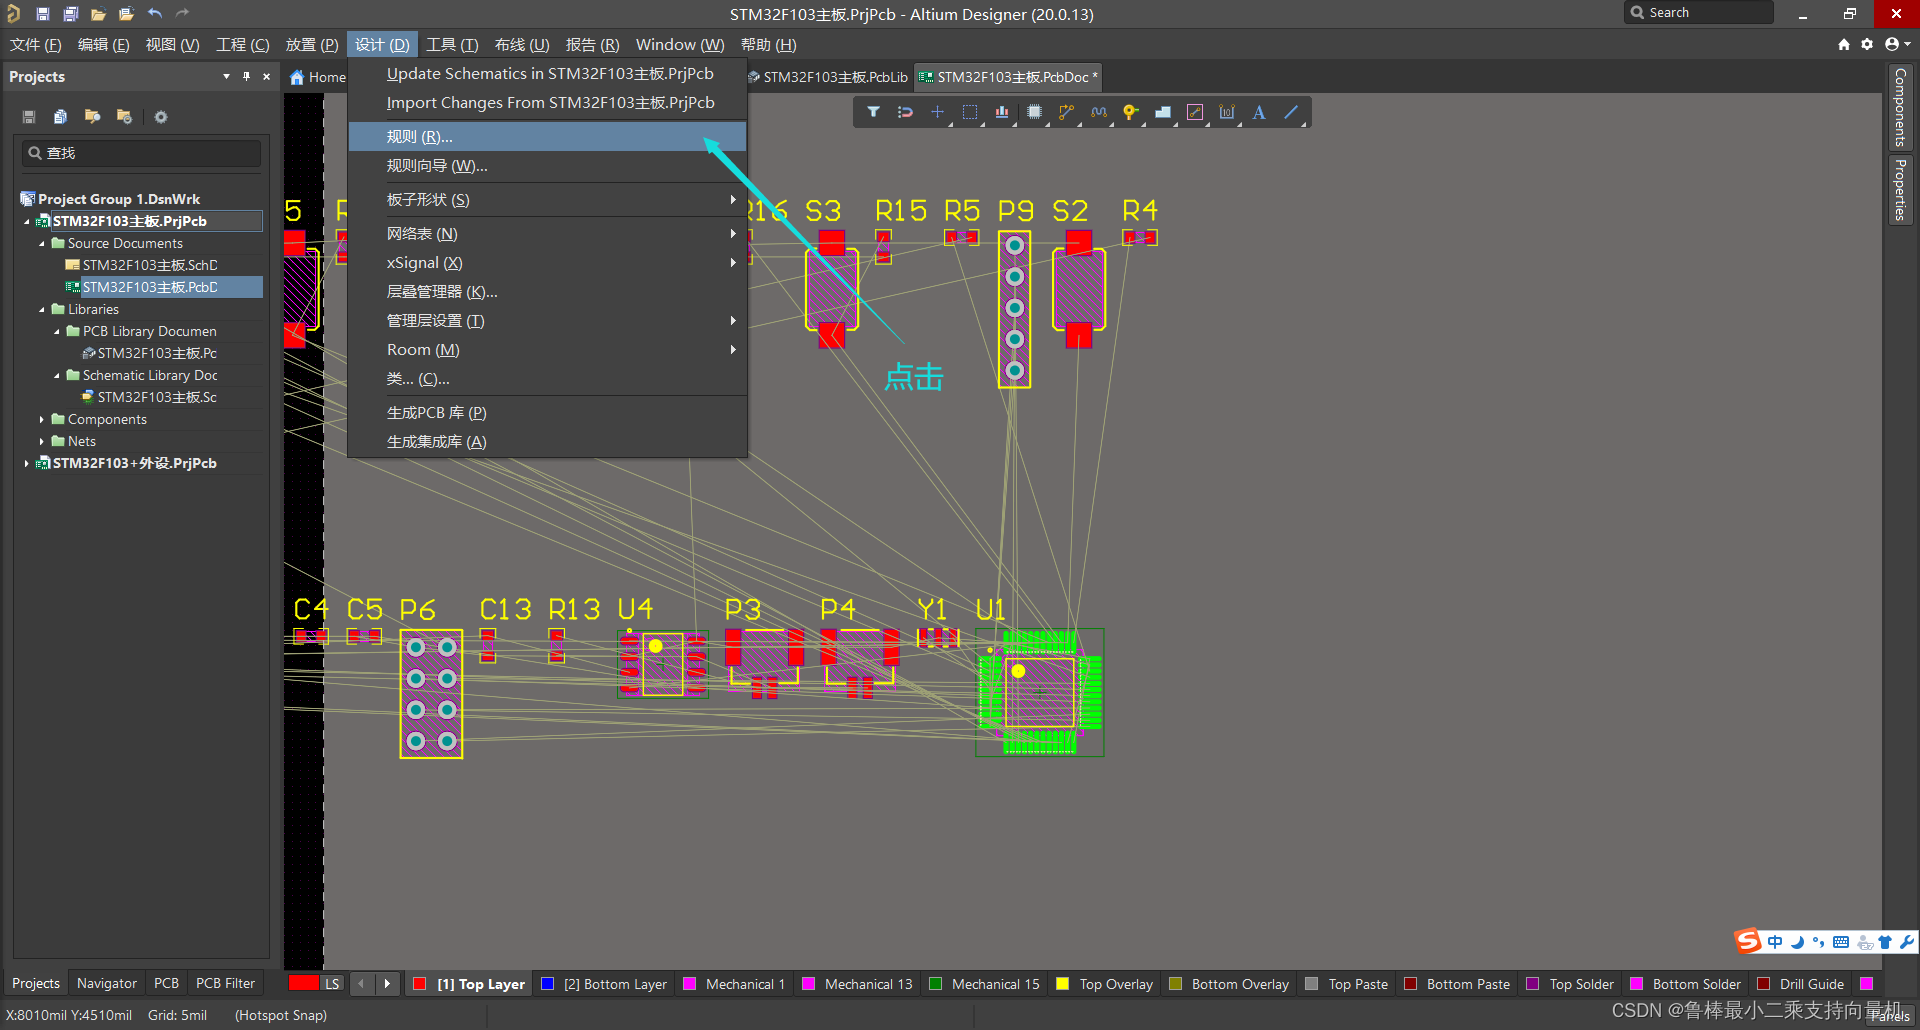This screenshot has height=1030, width=1920.
Task: Collapse the Source Documents folder
Action: 42,244
